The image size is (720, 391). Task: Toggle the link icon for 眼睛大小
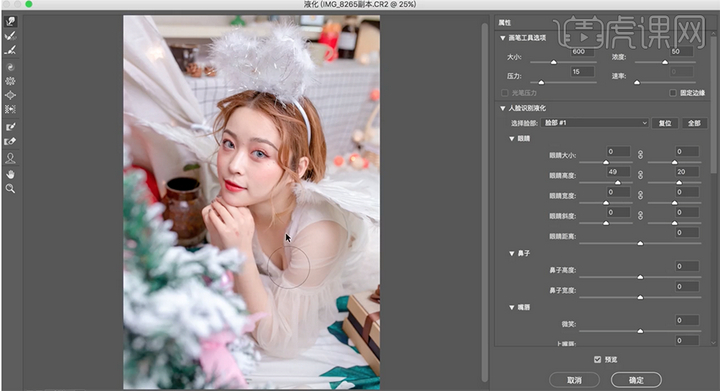[x=640, y=155]
